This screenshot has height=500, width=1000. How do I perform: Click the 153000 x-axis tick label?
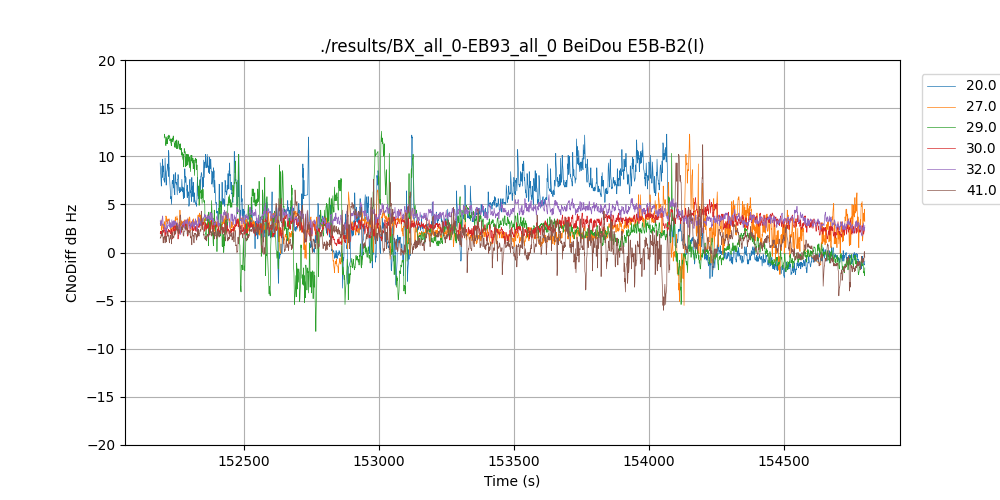tap(379, 462)
